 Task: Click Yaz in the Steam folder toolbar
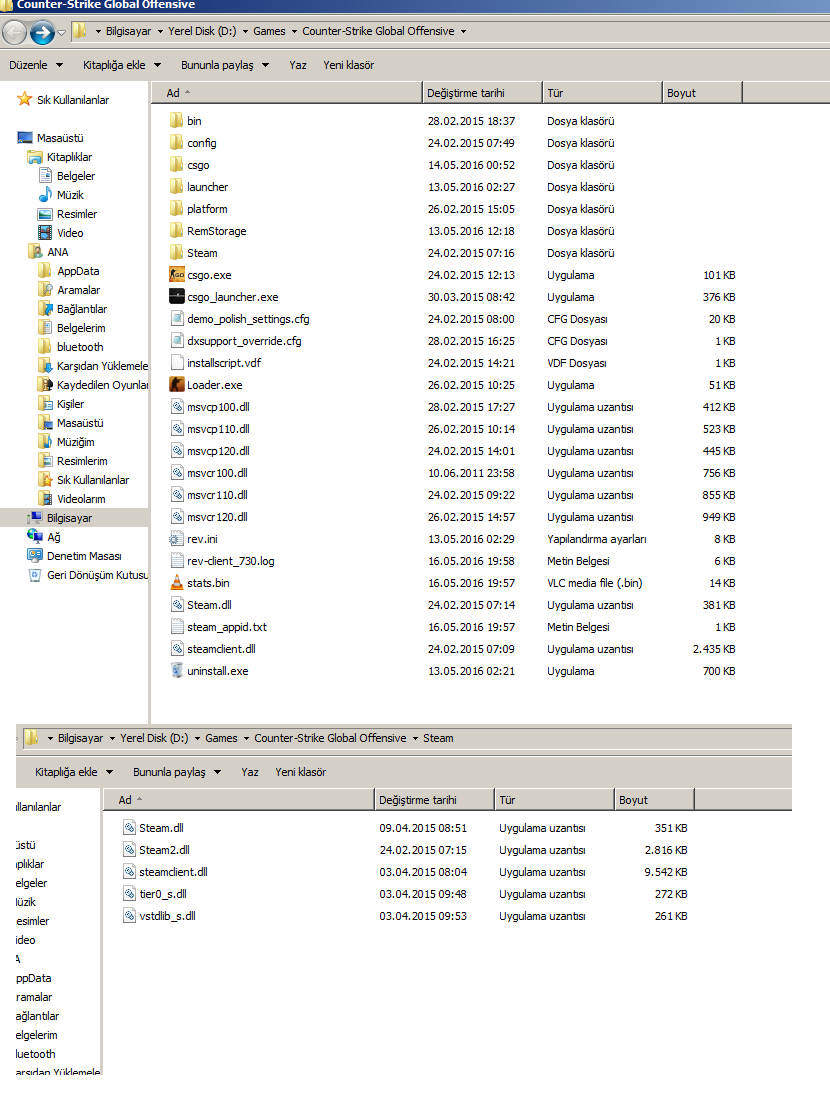[250, 772]
